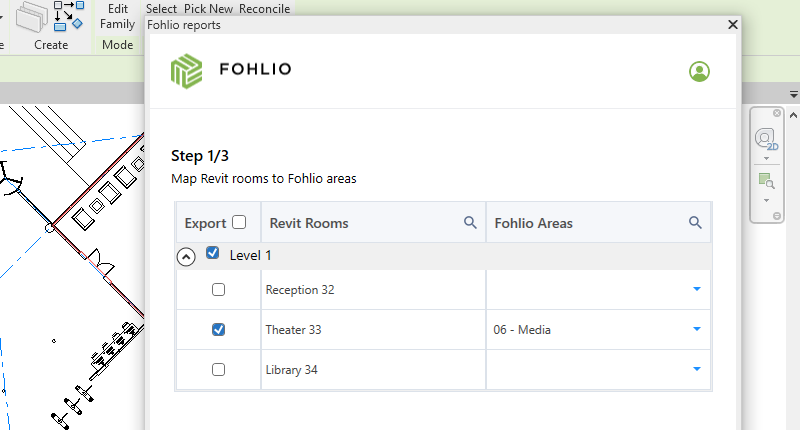Check the Reception 32 export checkbox
Screen dimensions: 800x430
(218, 290)
